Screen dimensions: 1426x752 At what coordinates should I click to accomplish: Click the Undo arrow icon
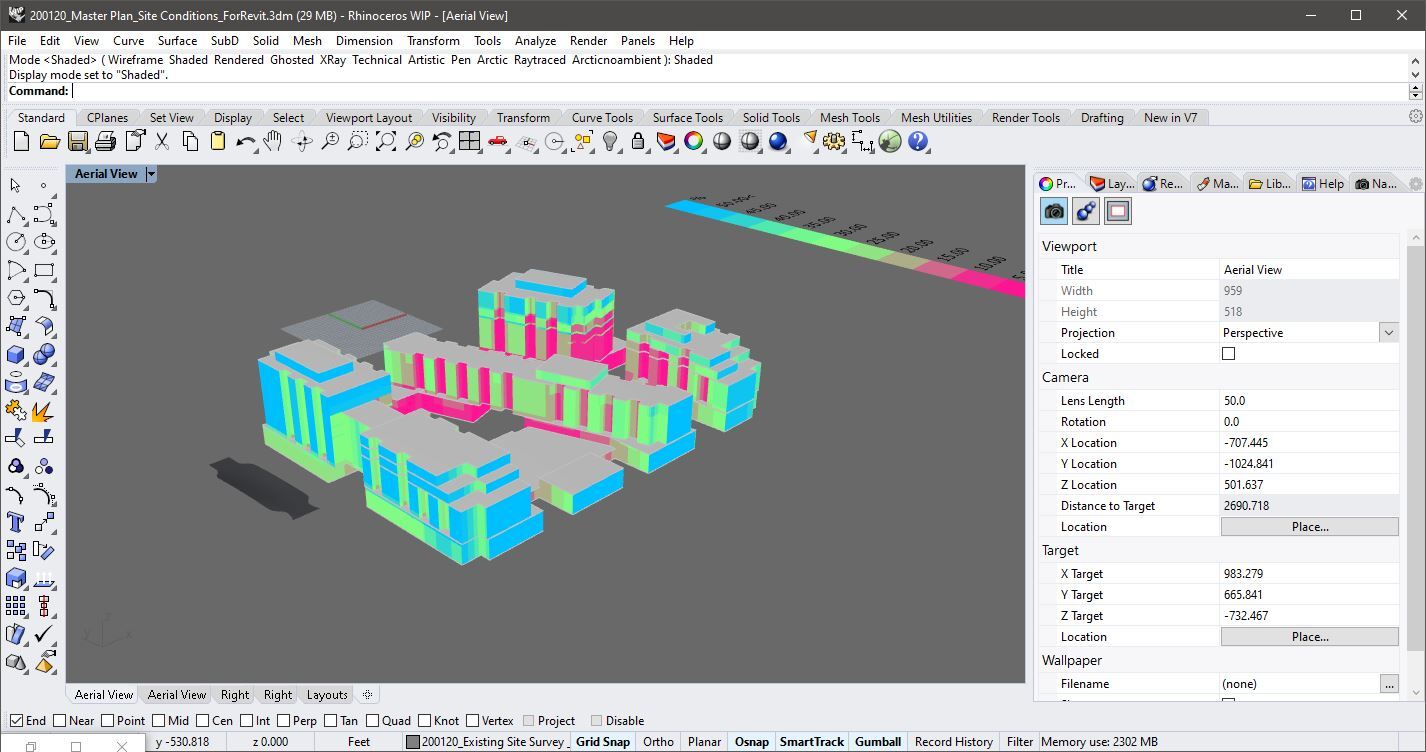pyautogui.click(x=245, y=142)
